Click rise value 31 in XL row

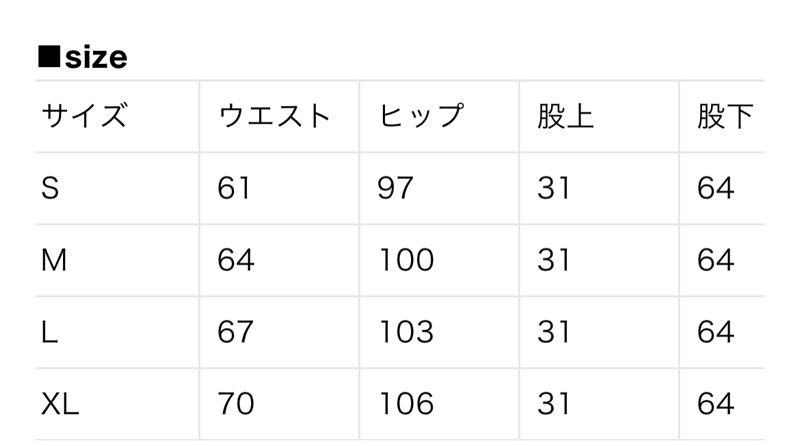tap(554, 404)
